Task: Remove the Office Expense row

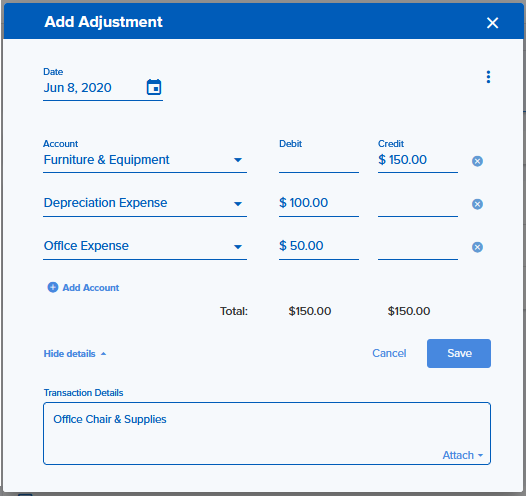Action: coord(477,247)
